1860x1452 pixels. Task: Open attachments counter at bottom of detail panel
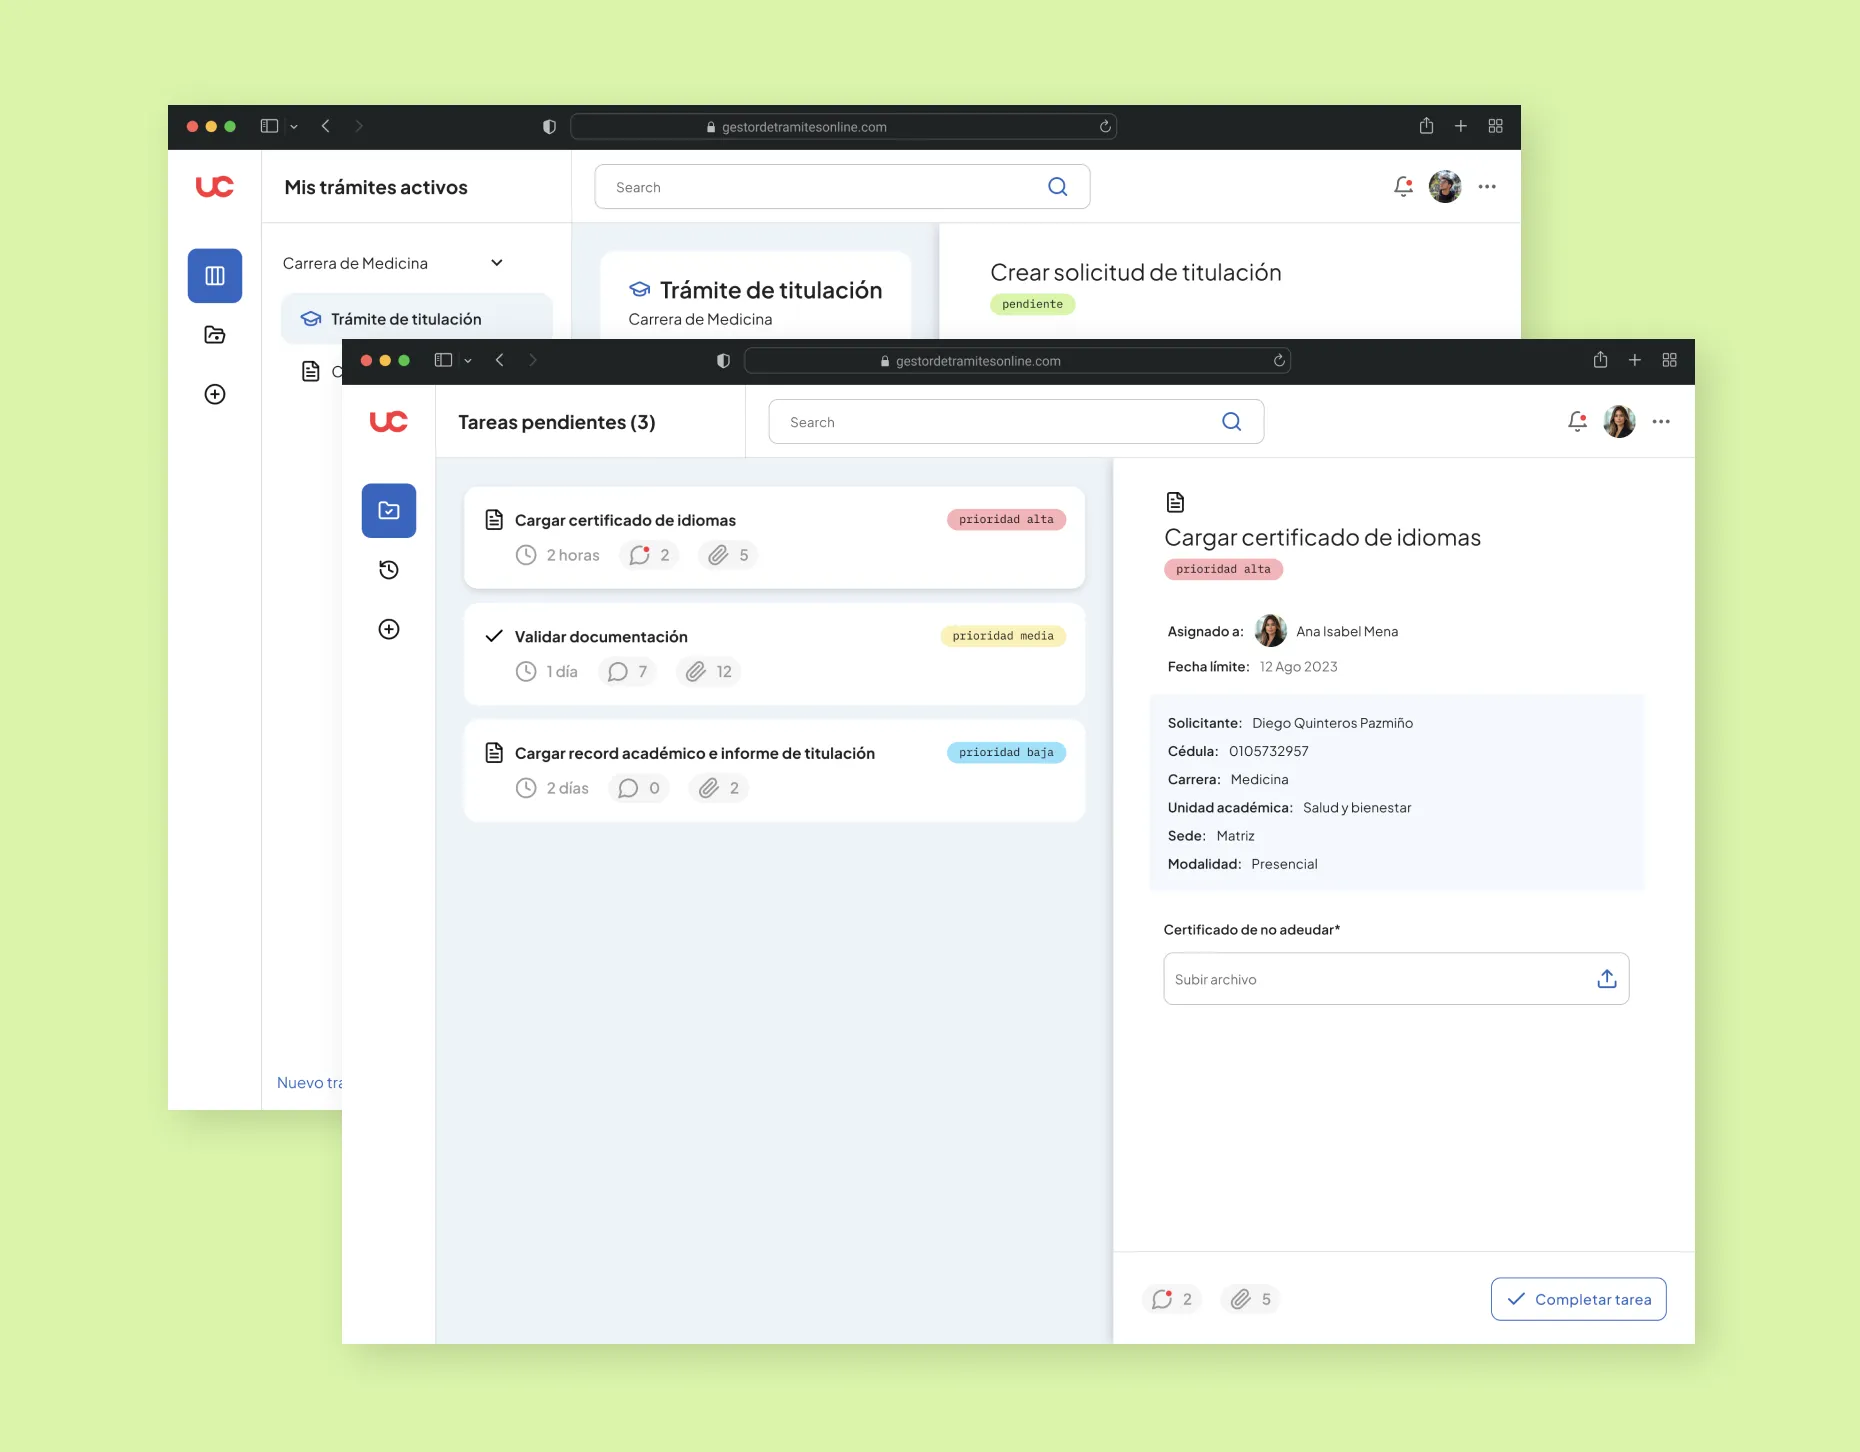[x=1250, y=1299]
